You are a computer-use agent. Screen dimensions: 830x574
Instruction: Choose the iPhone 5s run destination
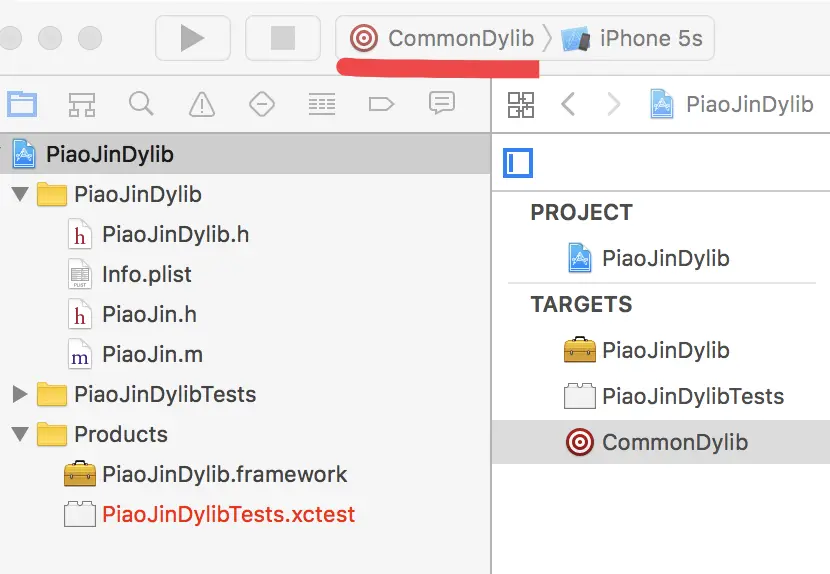tap(632, 38)
